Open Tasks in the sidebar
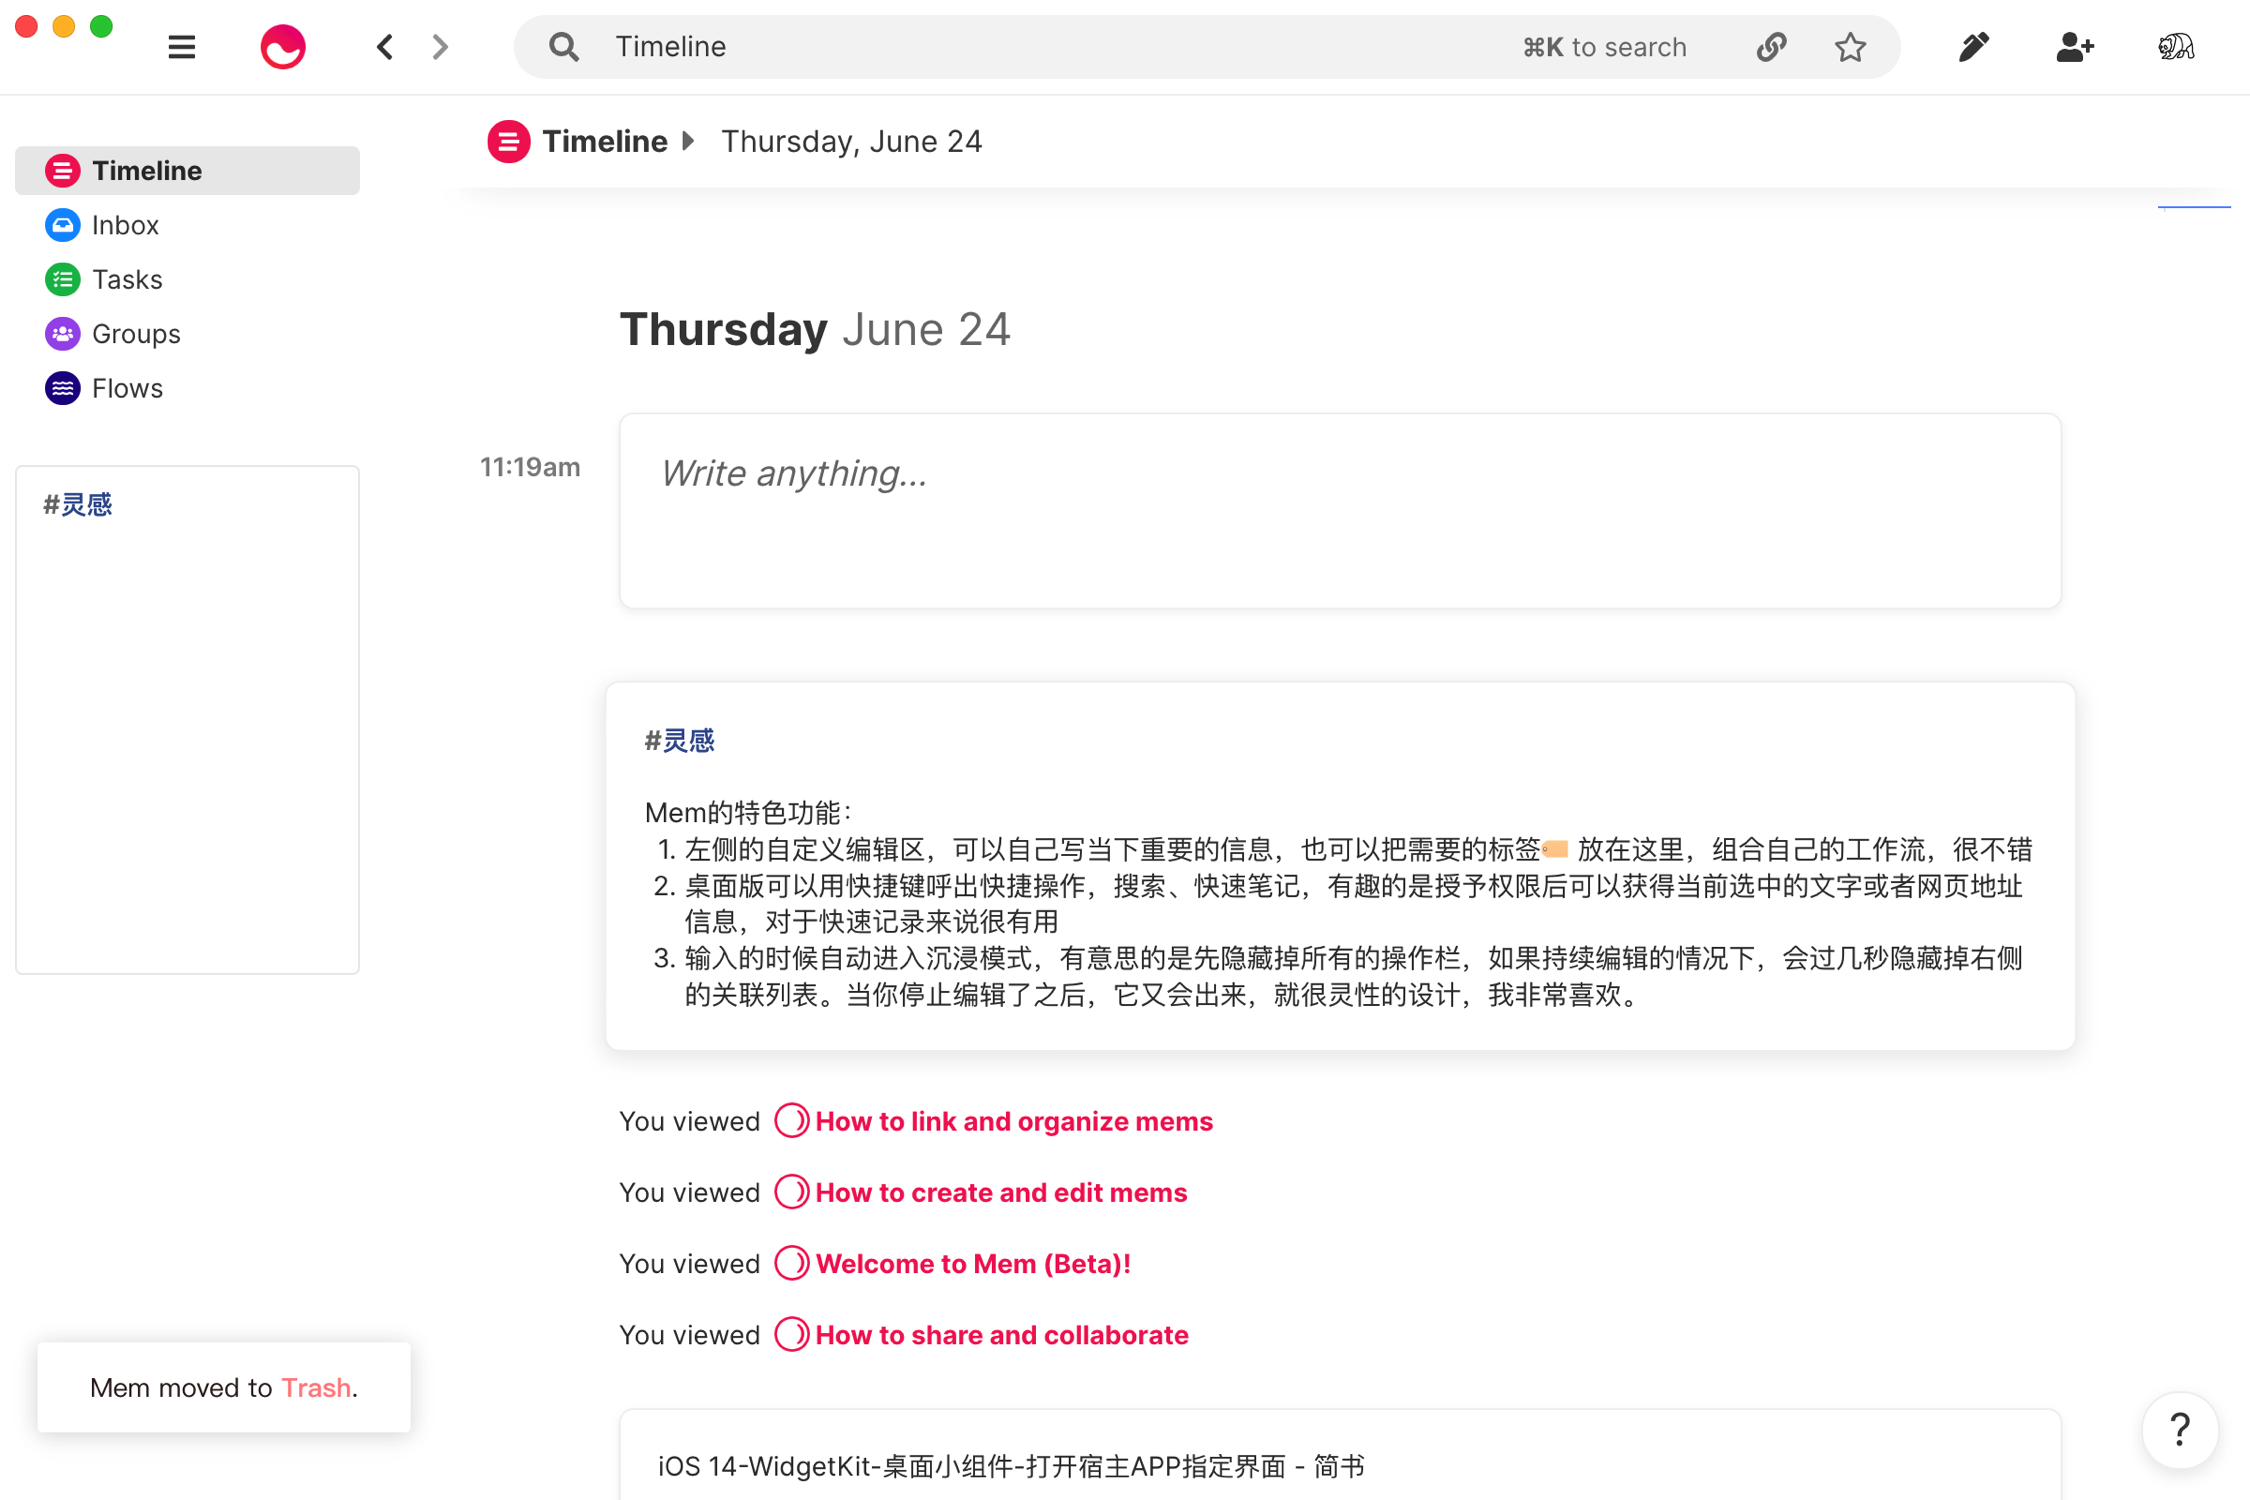 tap(127, 279)
